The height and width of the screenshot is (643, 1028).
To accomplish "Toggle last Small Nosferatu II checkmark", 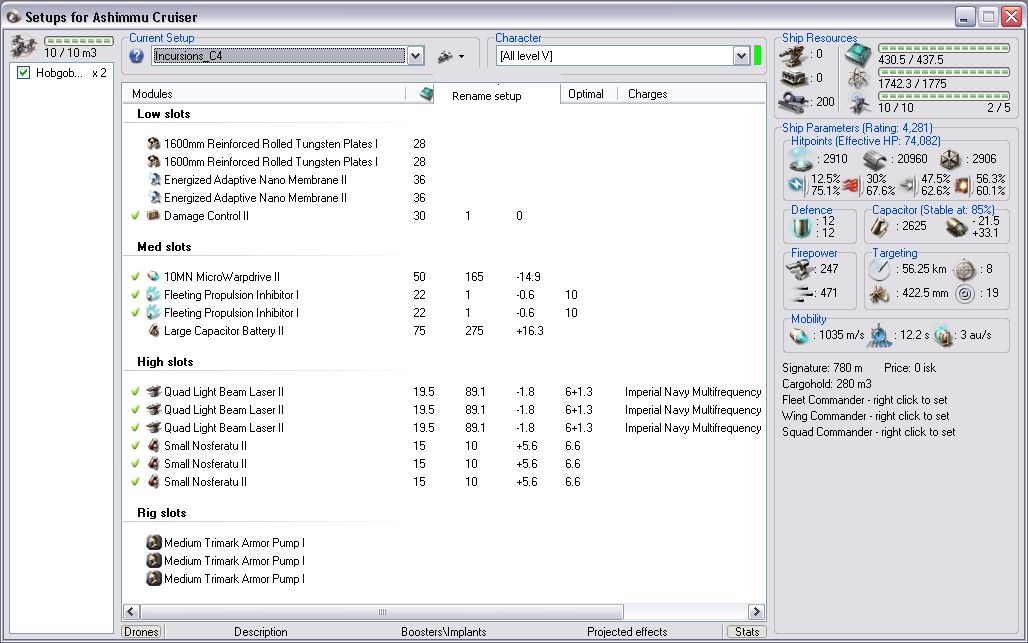I will tap(136, 482).
